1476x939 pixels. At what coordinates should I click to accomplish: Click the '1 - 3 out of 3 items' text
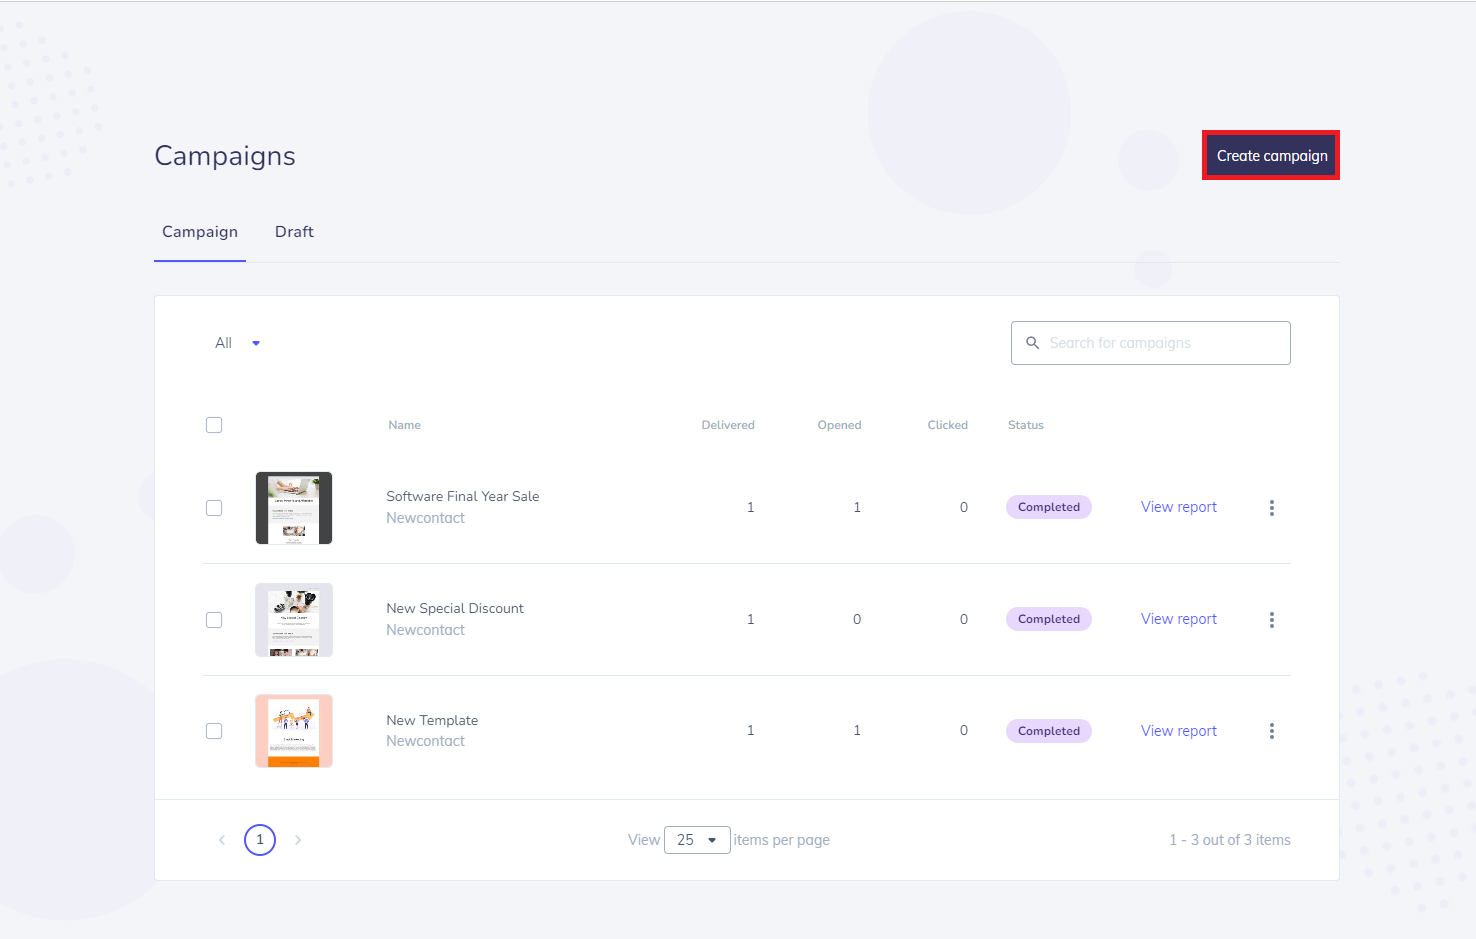tap(1230, 840)
